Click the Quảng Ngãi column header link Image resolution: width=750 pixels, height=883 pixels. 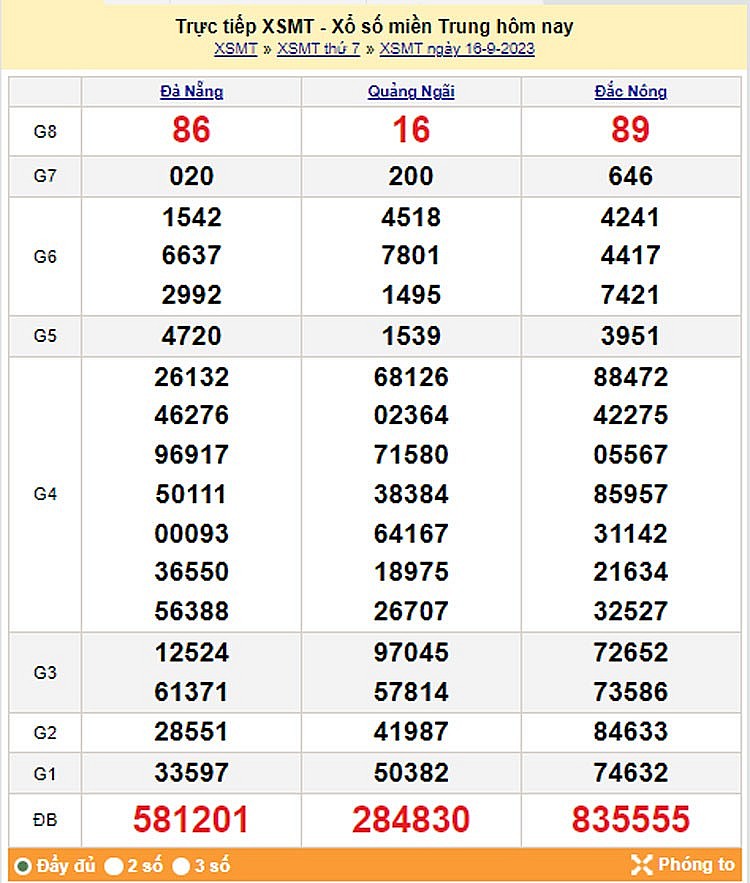(x=411, y=92)
